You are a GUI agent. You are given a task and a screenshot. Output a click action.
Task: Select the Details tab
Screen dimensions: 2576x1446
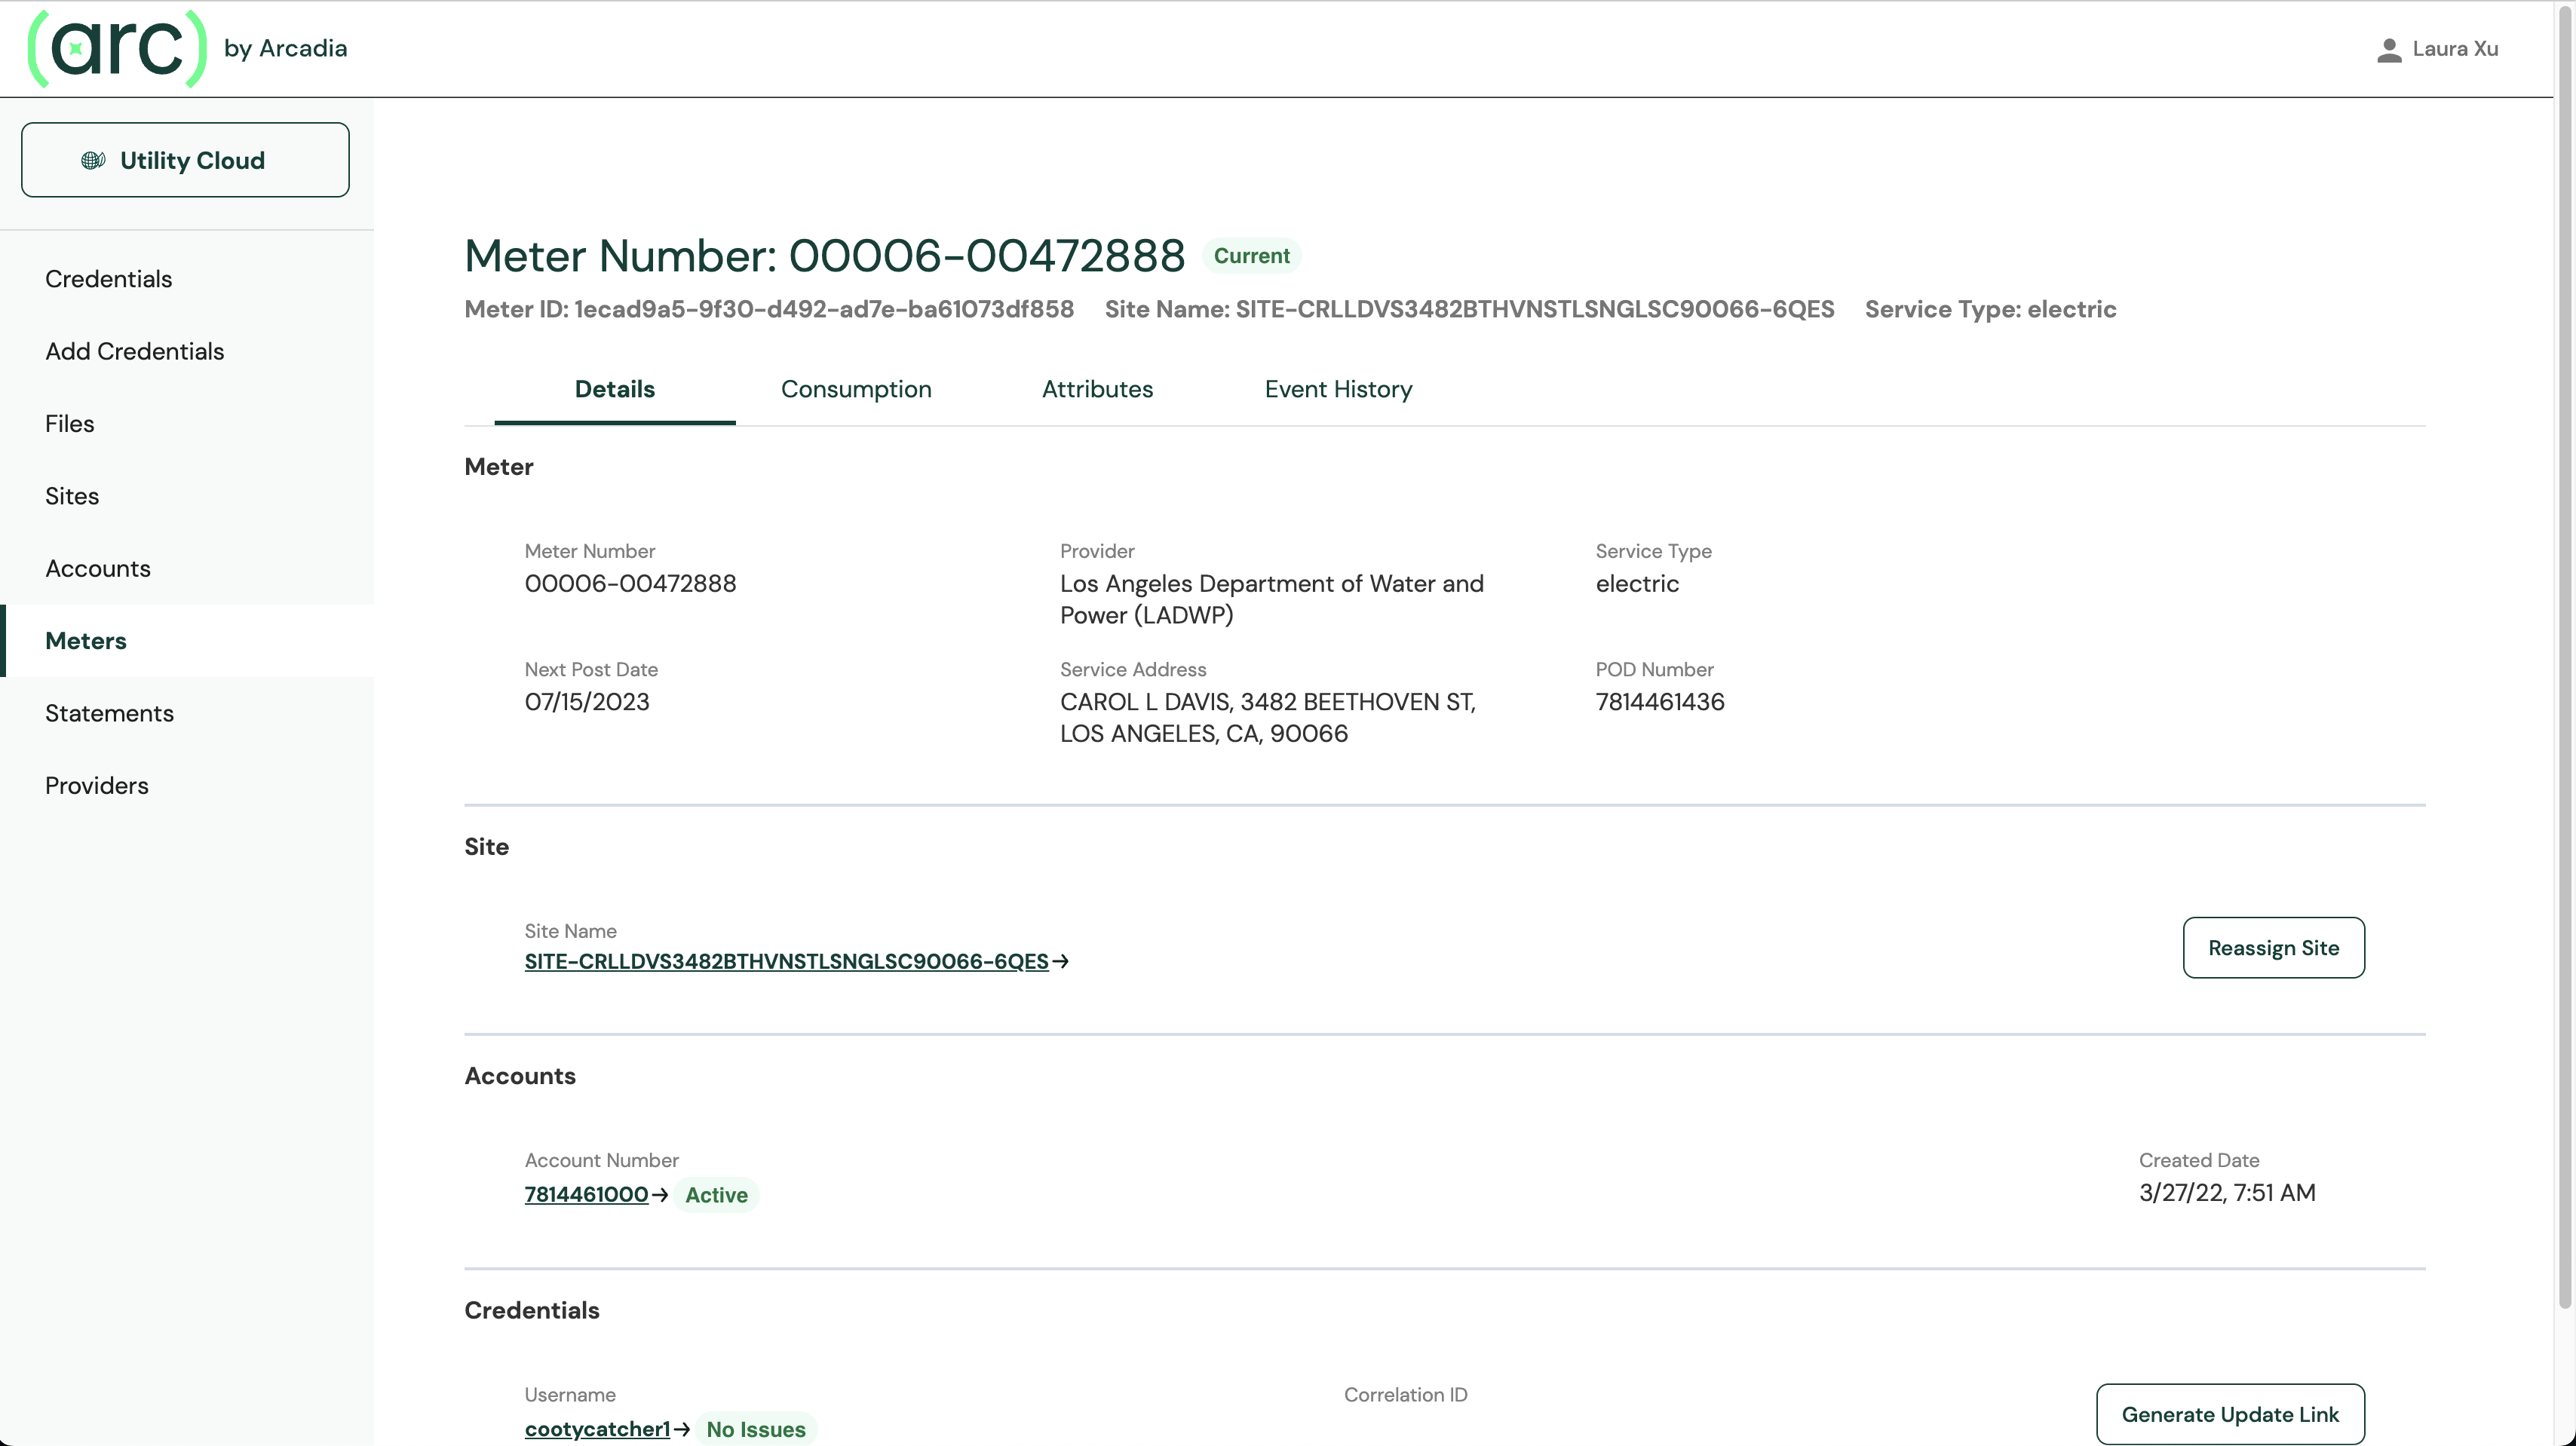(x=614, y=389)
